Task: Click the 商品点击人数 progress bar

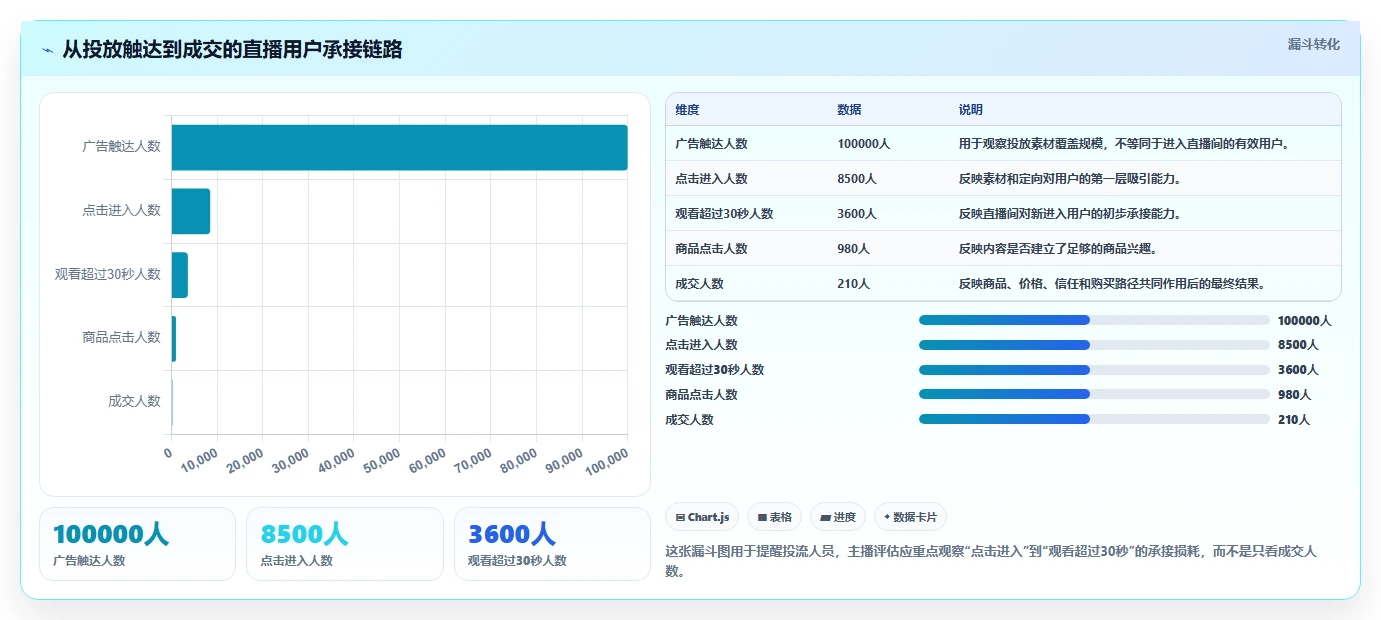Action: [x=1094, y=394]
